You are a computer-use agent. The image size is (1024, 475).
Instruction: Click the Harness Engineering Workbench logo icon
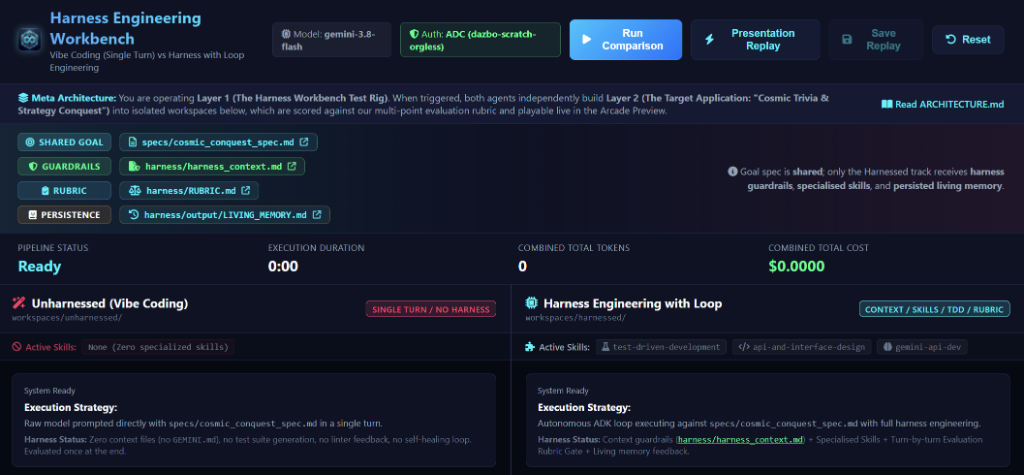pyautogui.click(x=29, y=39)
